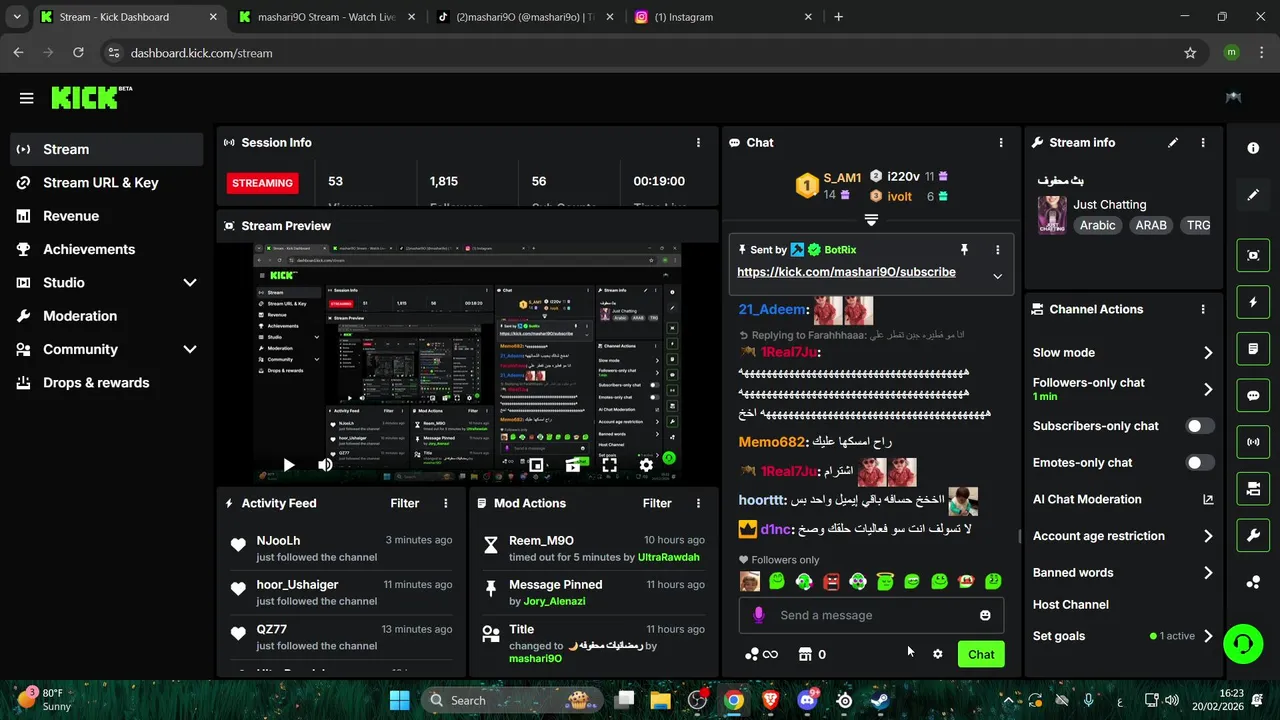Click the purple microphone in message box
Image resolution: width=1280 pixels, height=720 pixels.
click(x=759, y=615)
